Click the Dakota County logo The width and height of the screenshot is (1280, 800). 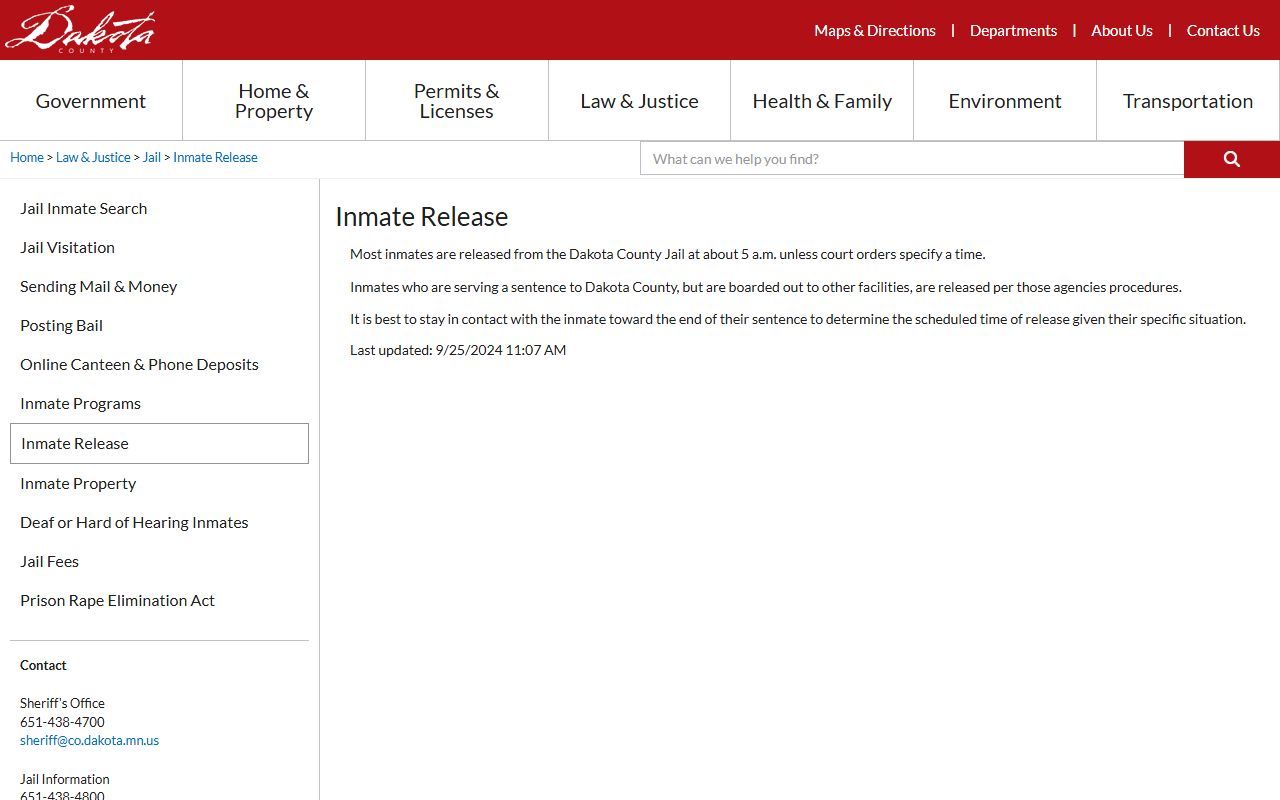coord(80,29)
